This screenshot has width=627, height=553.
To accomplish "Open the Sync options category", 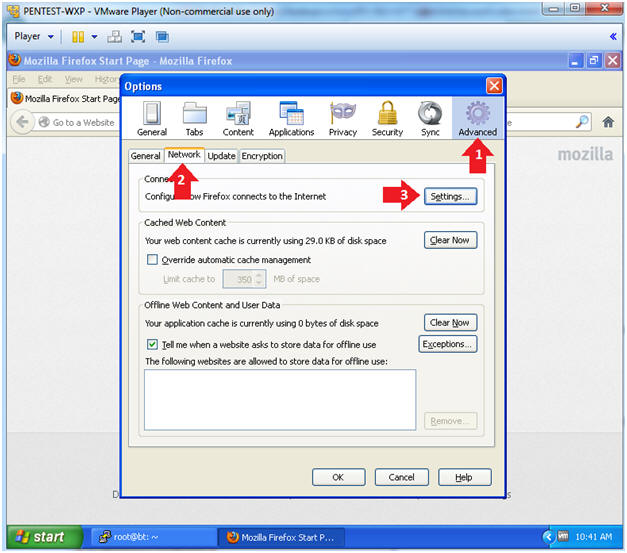I will (x=430, y=119).
